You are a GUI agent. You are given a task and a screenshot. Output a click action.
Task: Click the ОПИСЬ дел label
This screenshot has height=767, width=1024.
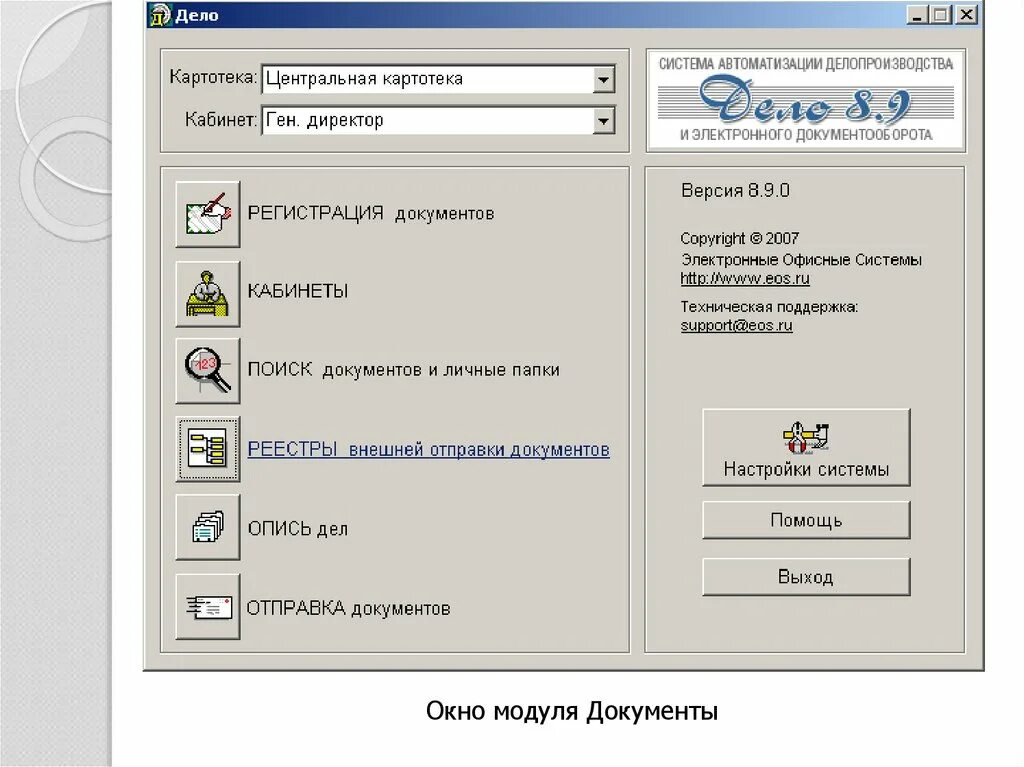click(x=298, y=528)
